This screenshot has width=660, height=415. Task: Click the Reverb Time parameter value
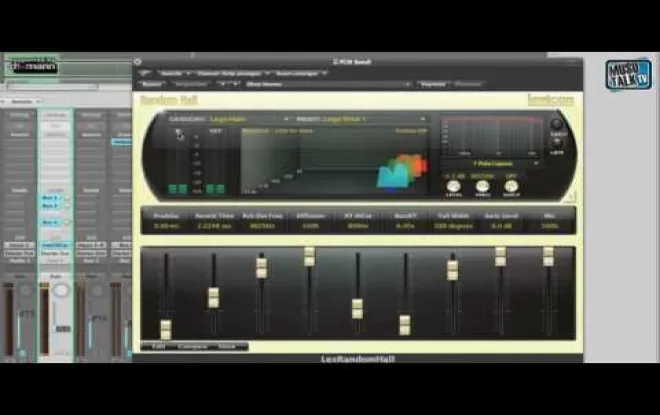(214, 226)
